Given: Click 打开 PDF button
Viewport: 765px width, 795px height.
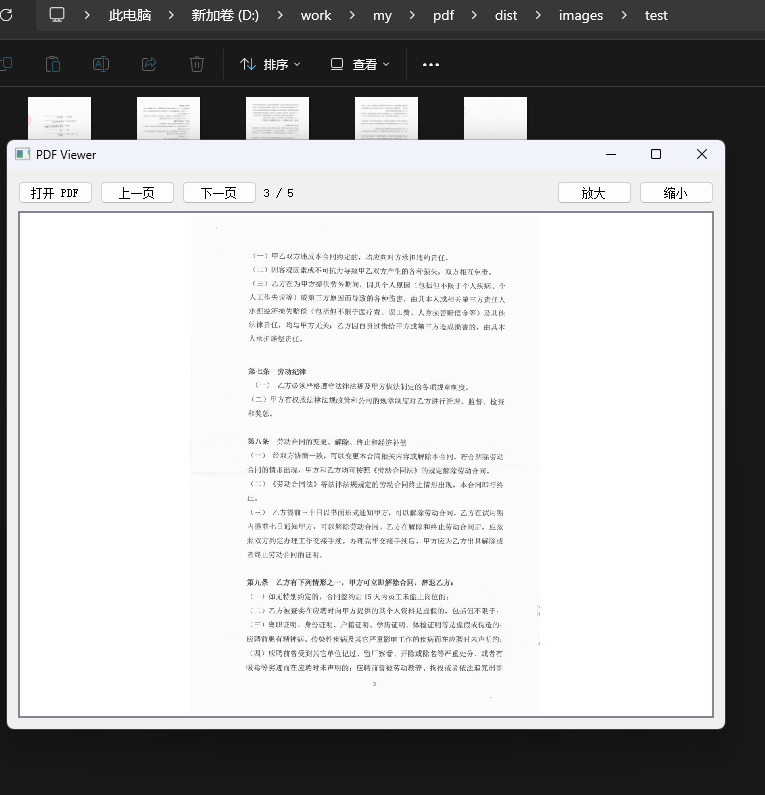Looking at the screenshot, I should click(x=55, y=193).
